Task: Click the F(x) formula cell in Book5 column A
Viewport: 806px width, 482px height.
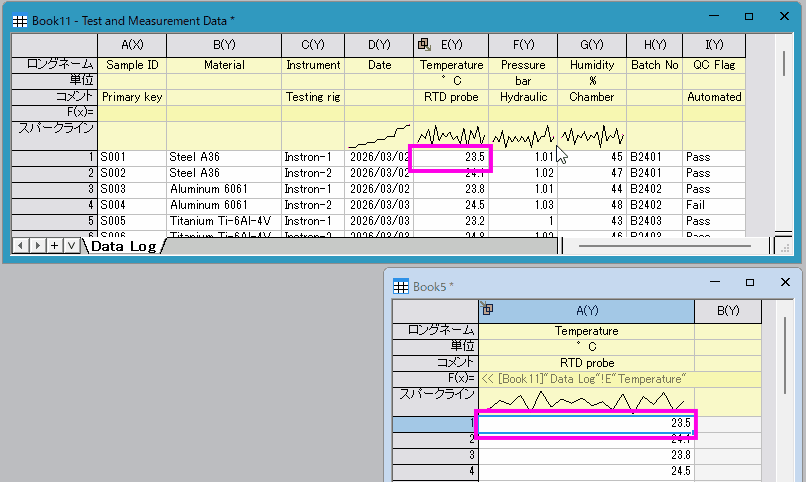Action: tap(587, 379)
